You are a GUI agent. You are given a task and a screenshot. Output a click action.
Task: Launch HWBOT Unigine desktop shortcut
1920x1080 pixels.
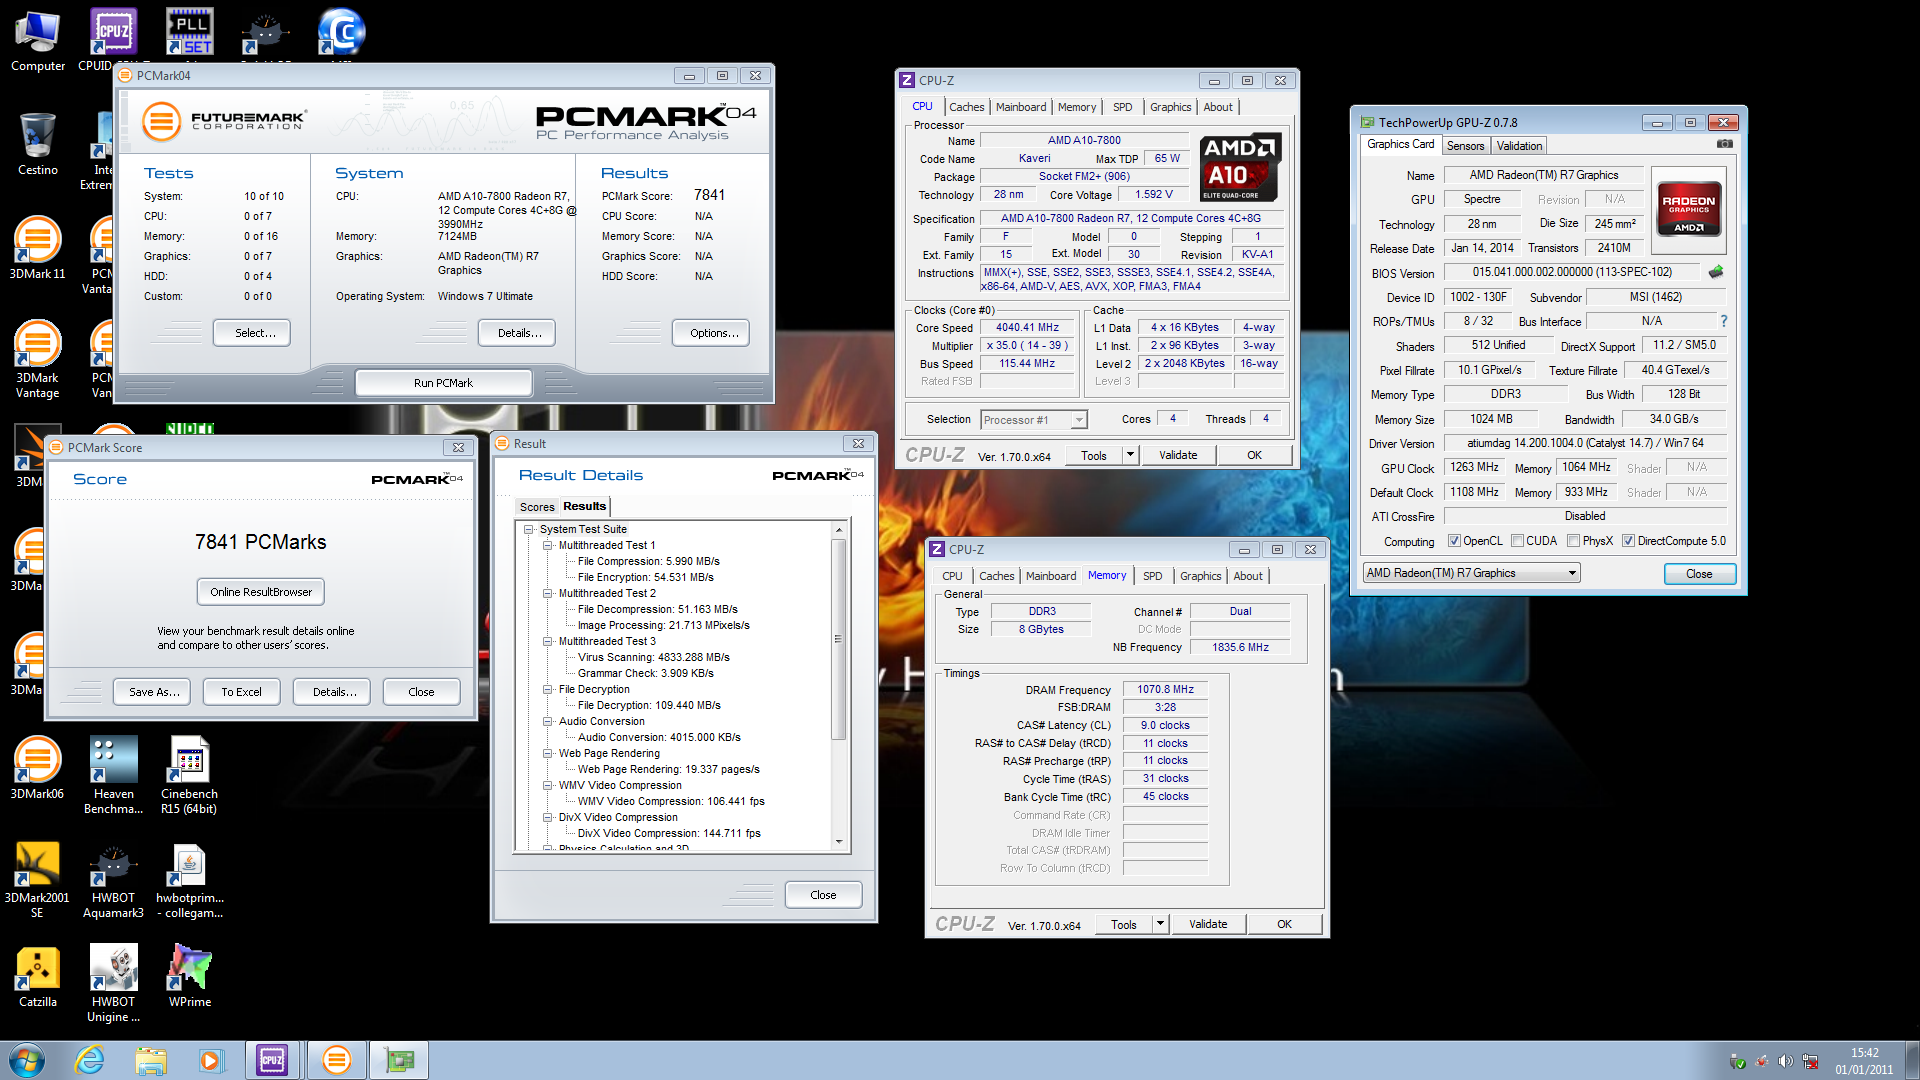point(113,984)
